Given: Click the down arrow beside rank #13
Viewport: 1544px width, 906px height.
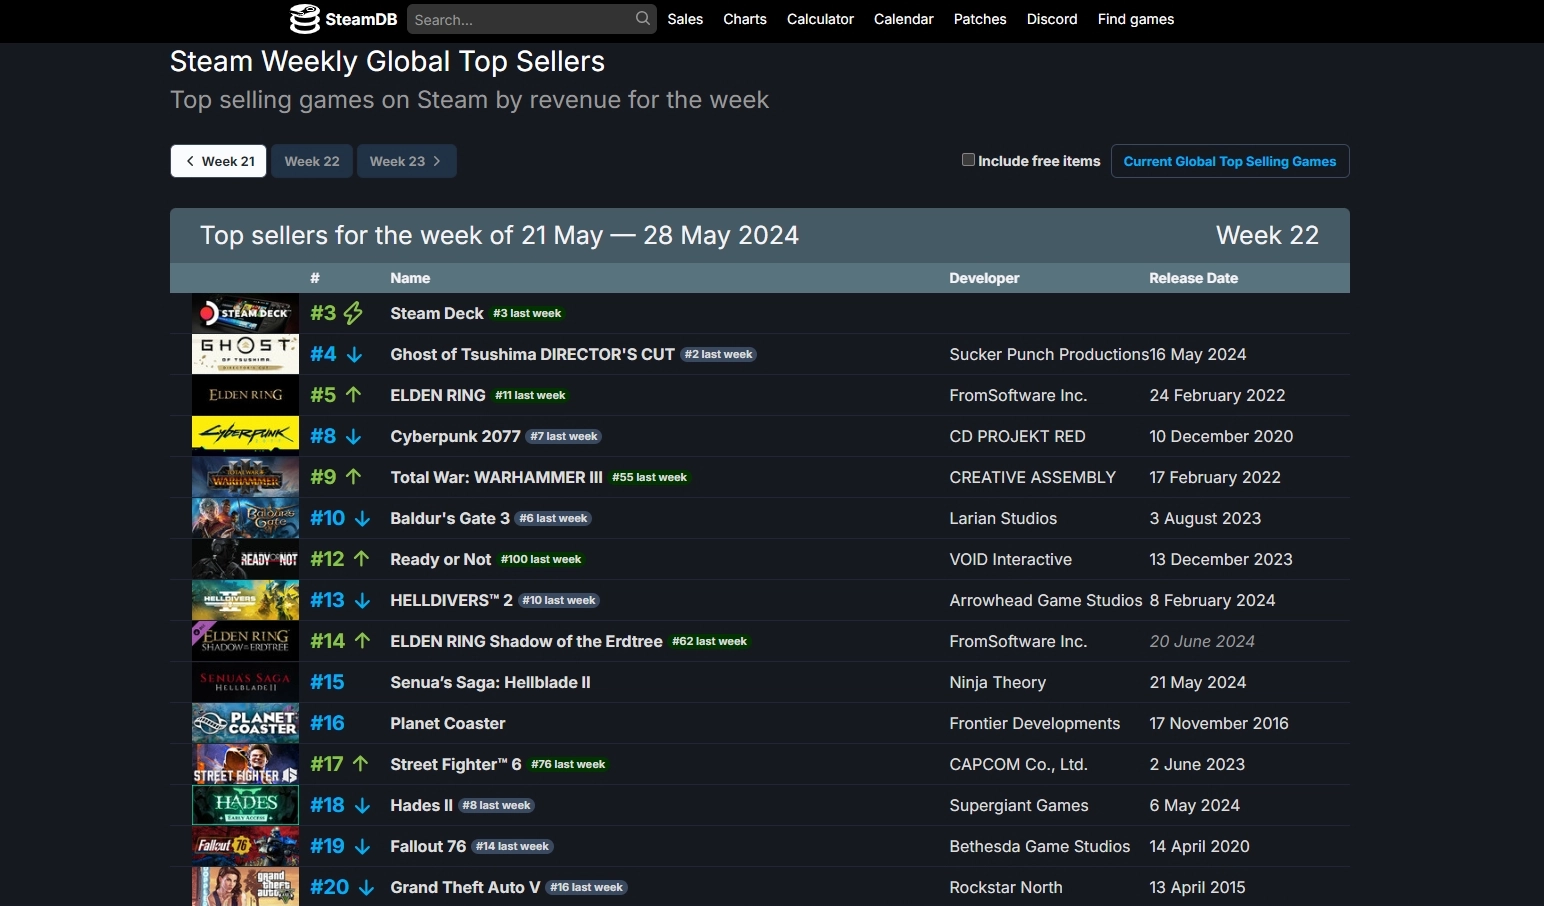Looking at the screenshot, I should click(x=362, y=600).
